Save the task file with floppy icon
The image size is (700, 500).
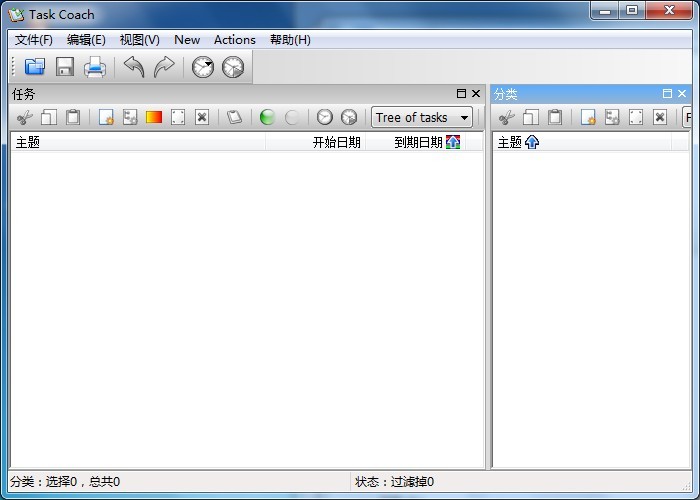[65, 67]
